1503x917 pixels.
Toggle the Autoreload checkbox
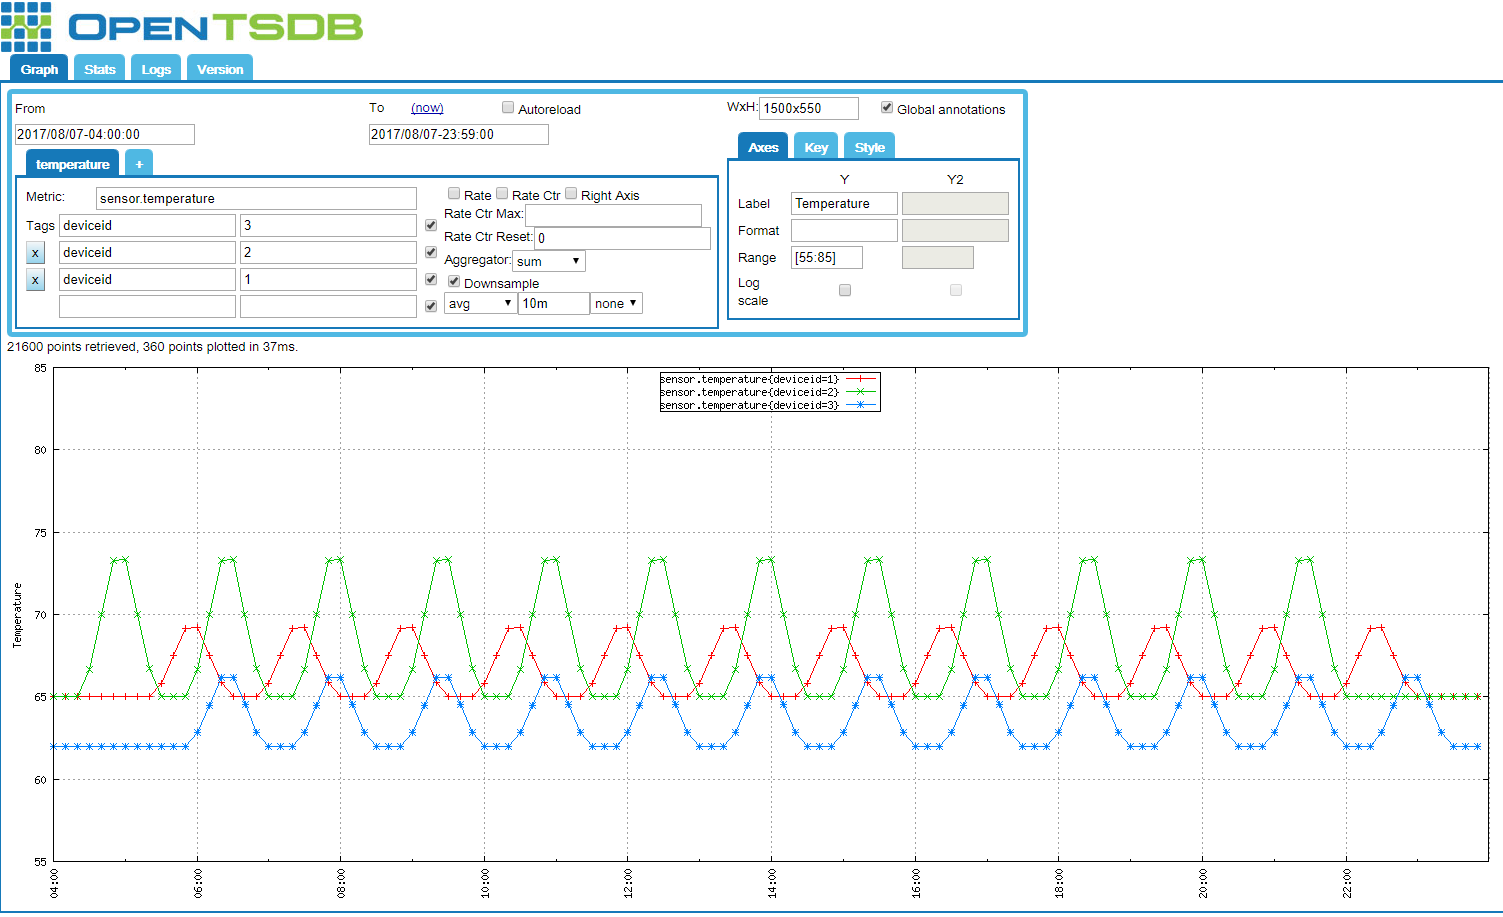coord(508,108)
